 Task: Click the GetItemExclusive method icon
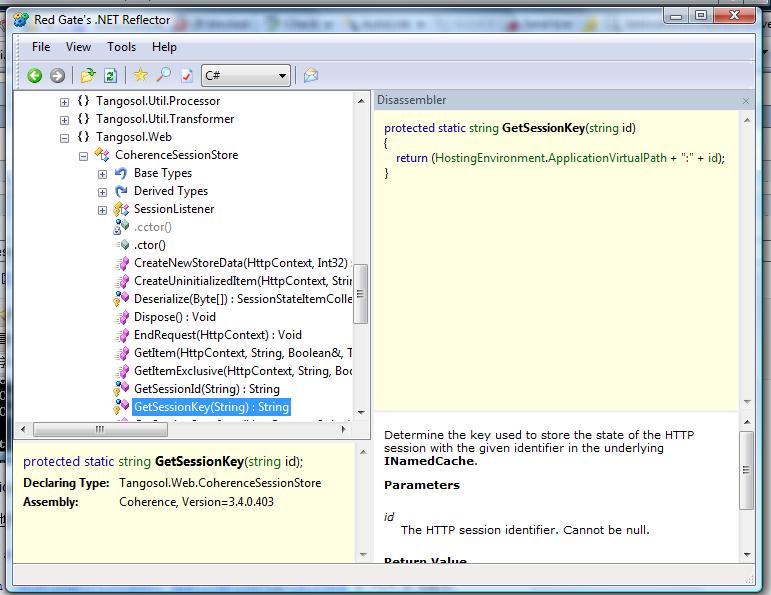(x=122, y=371)
